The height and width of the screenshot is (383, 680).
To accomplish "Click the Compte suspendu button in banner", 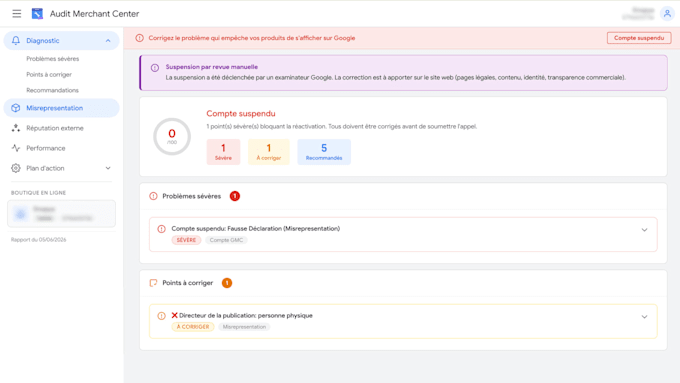I will [639, 38].
